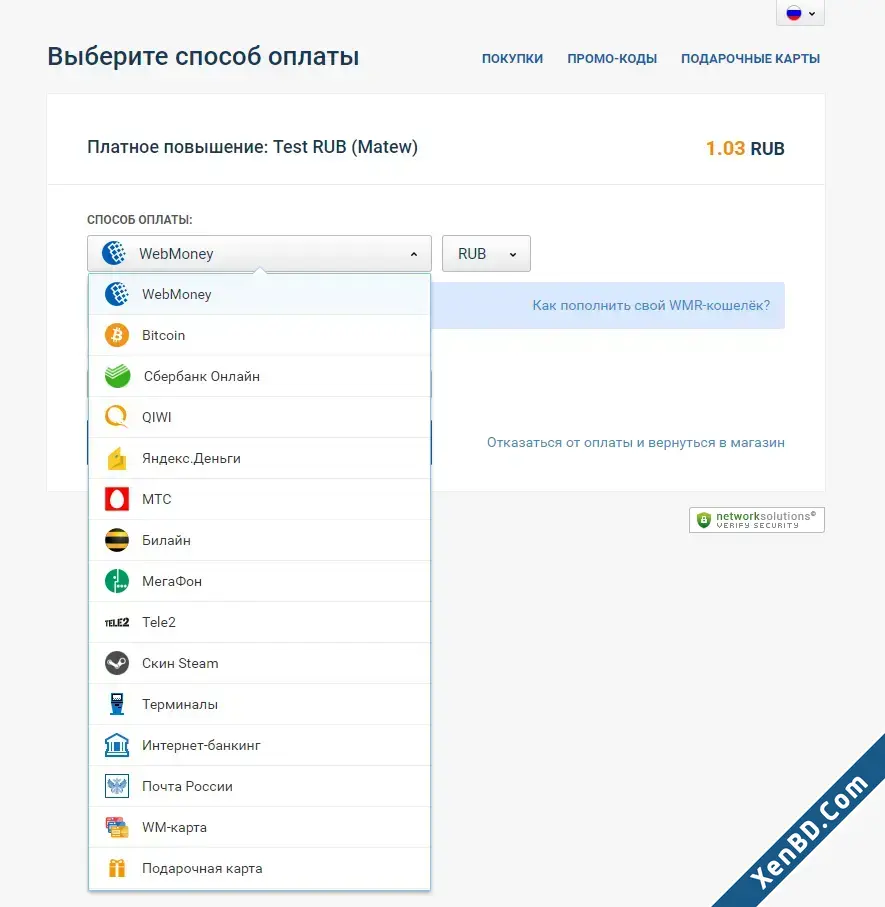This screenshot has height=907, width=885.
Task: Open Как пополнить свой WMR-кошелёк link
Action: [651, 305]
